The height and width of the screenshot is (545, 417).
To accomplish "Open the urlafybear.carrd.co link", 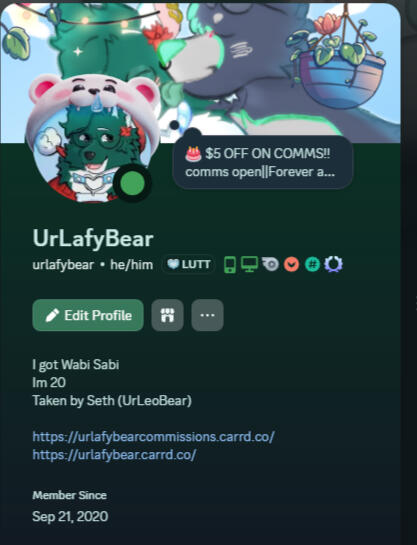I will (114, 455).
